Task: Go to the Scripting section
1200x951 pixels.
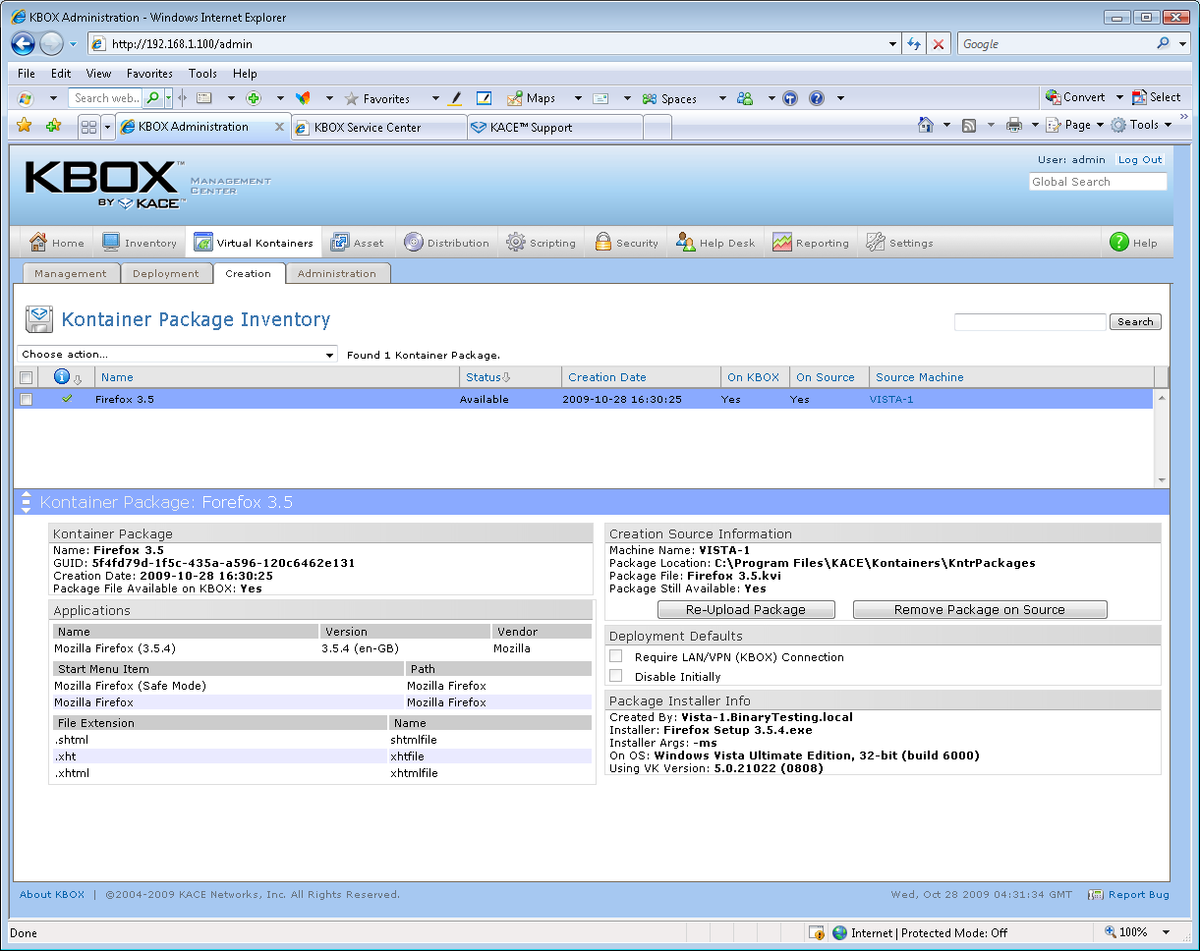Action: (541, 241)
